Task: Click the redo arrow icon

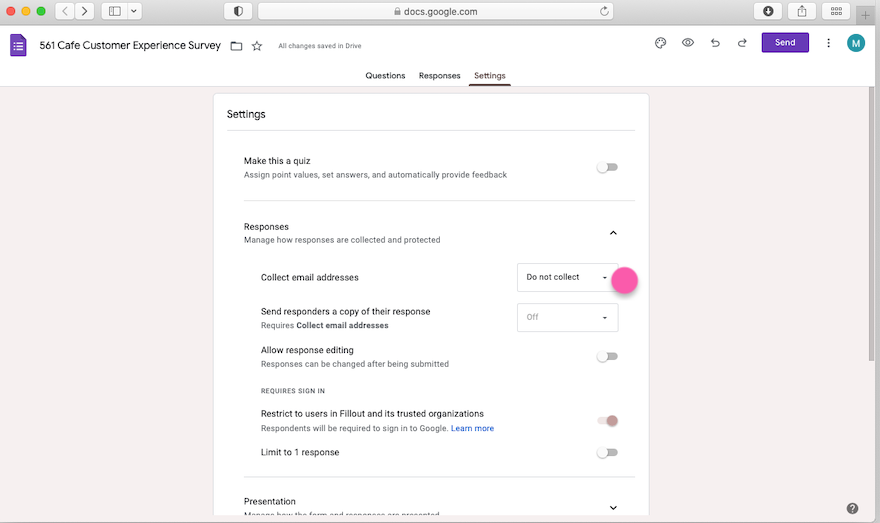Action: [x=742, y=43]
